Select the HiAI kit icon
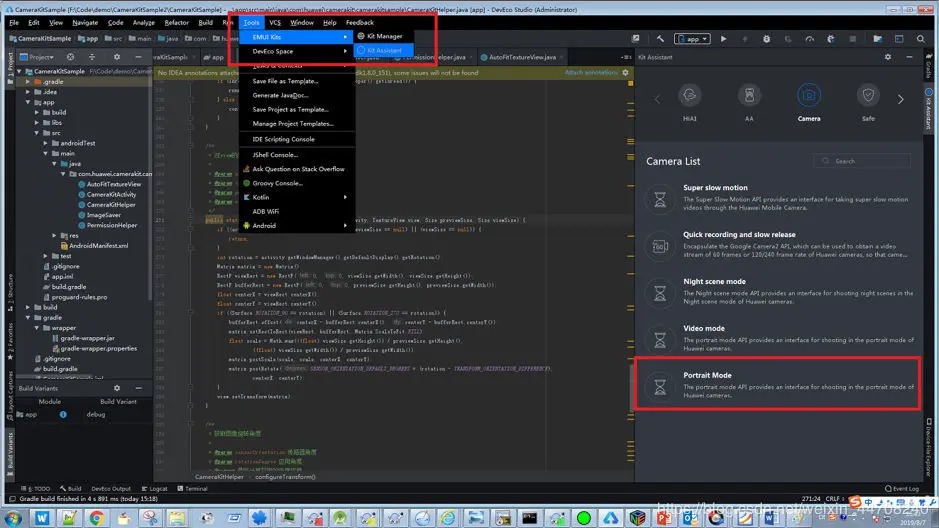The height and width of the screenshot is (528, 939). point(689,95)
